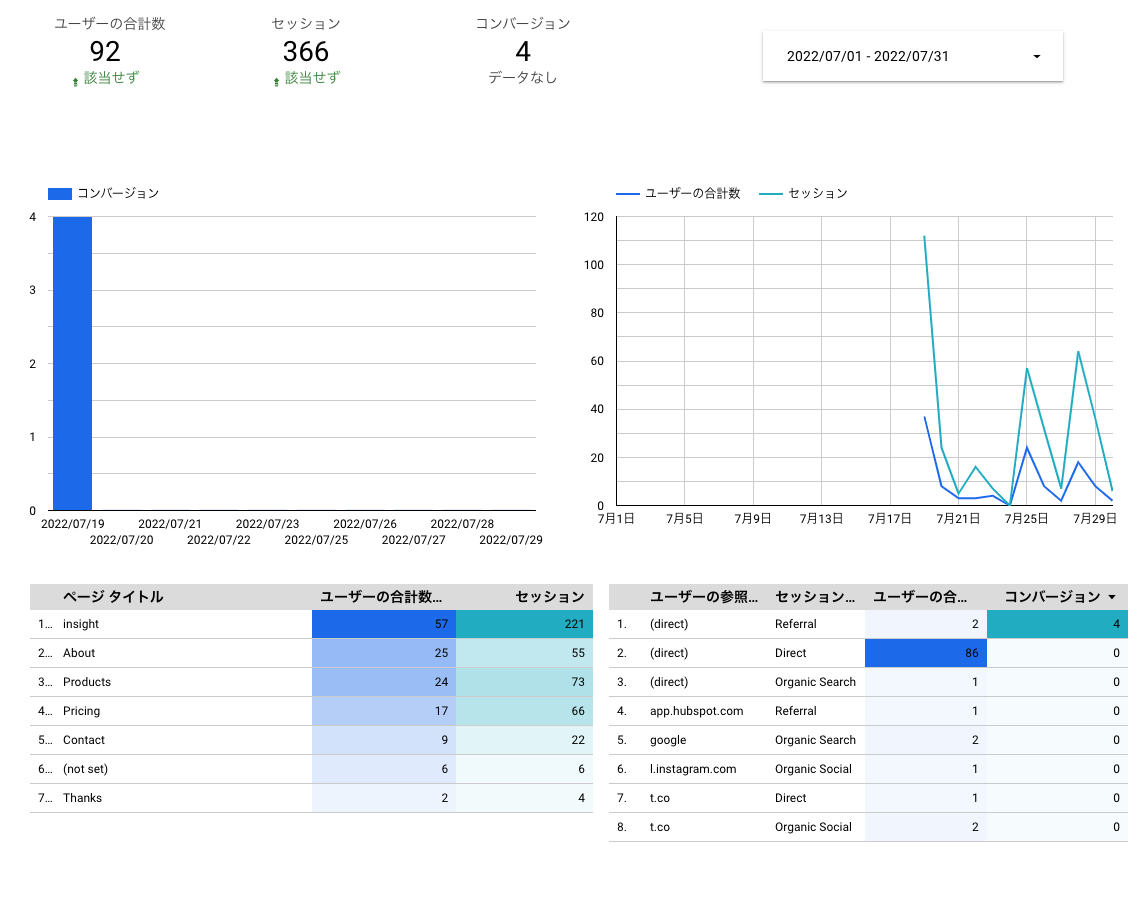Click データなし under コンバージョン scorecard
Image resolution: width=1148 pixels, height=923 pixels.
[x=523, y=78]
